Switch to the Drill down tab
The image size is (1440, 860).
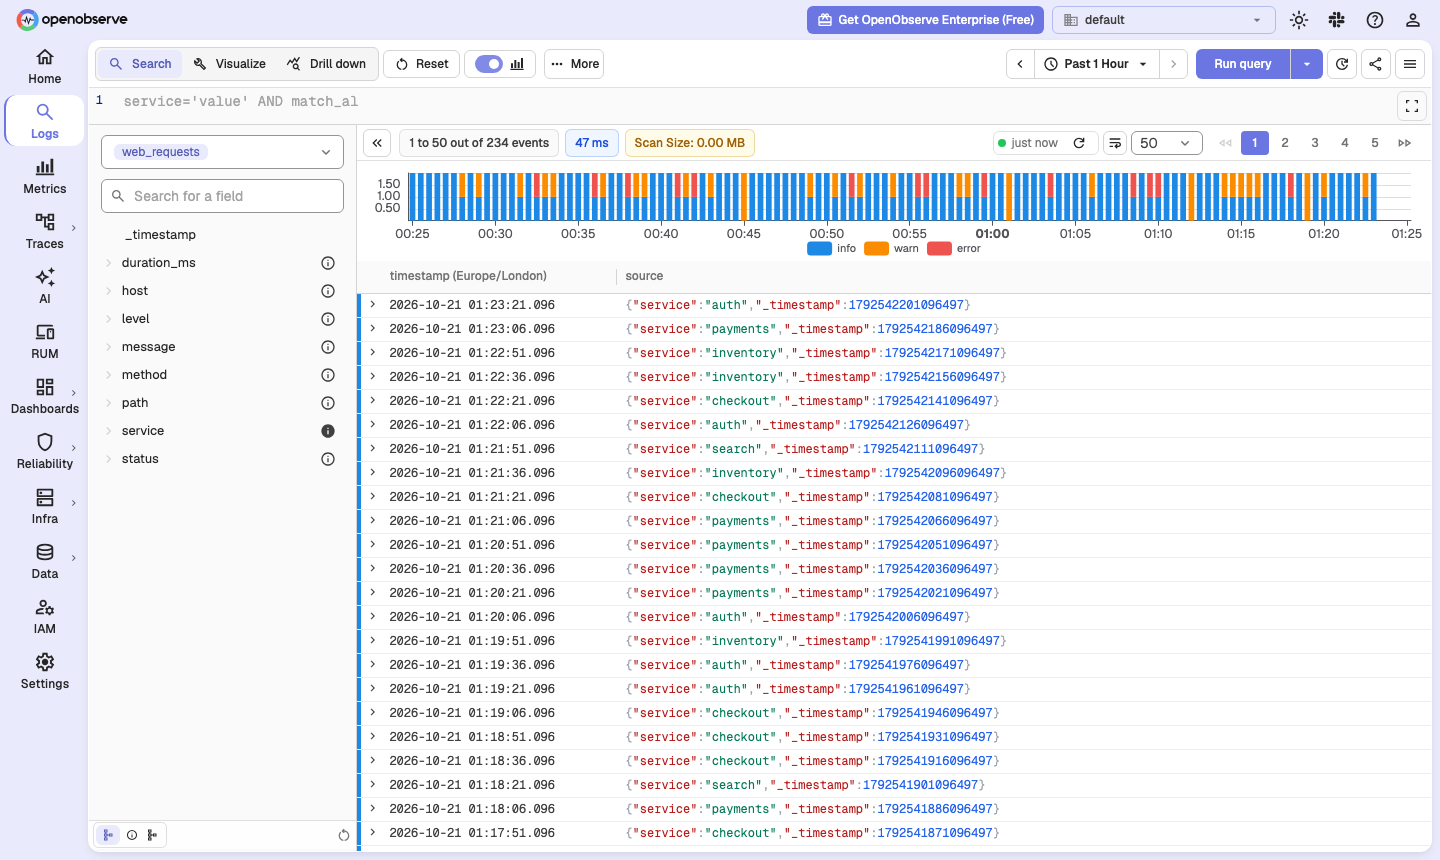click(326, 64)
